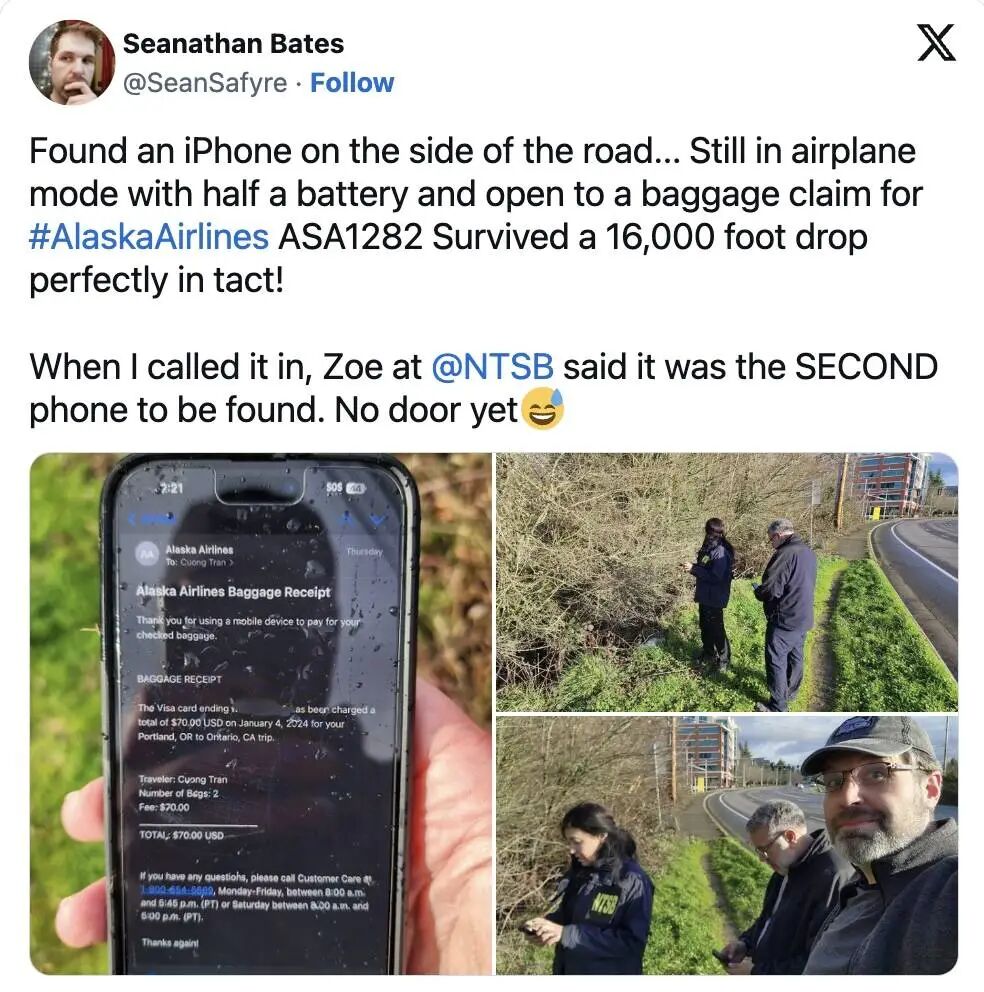Screen dimensions: 984x992
Task: Tap the SOS status indicator on phone
Action: 334,487
